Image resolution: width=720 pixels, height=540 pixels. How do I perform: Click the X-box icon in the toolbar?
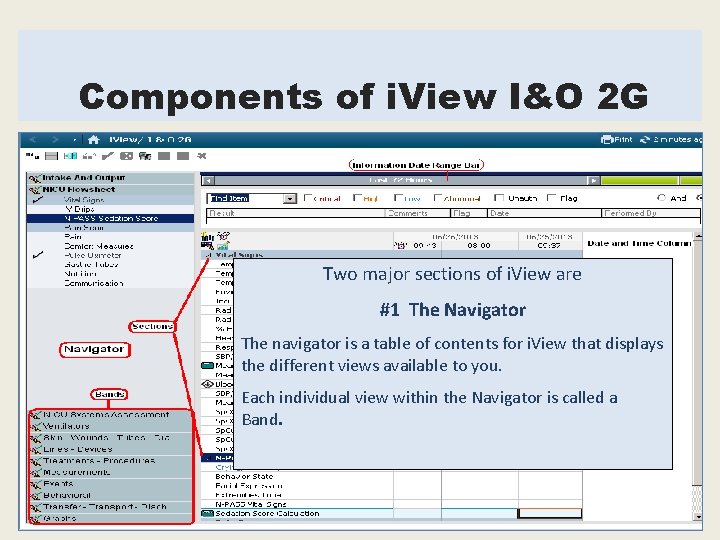pyautogui.click(x=126, y=156)
